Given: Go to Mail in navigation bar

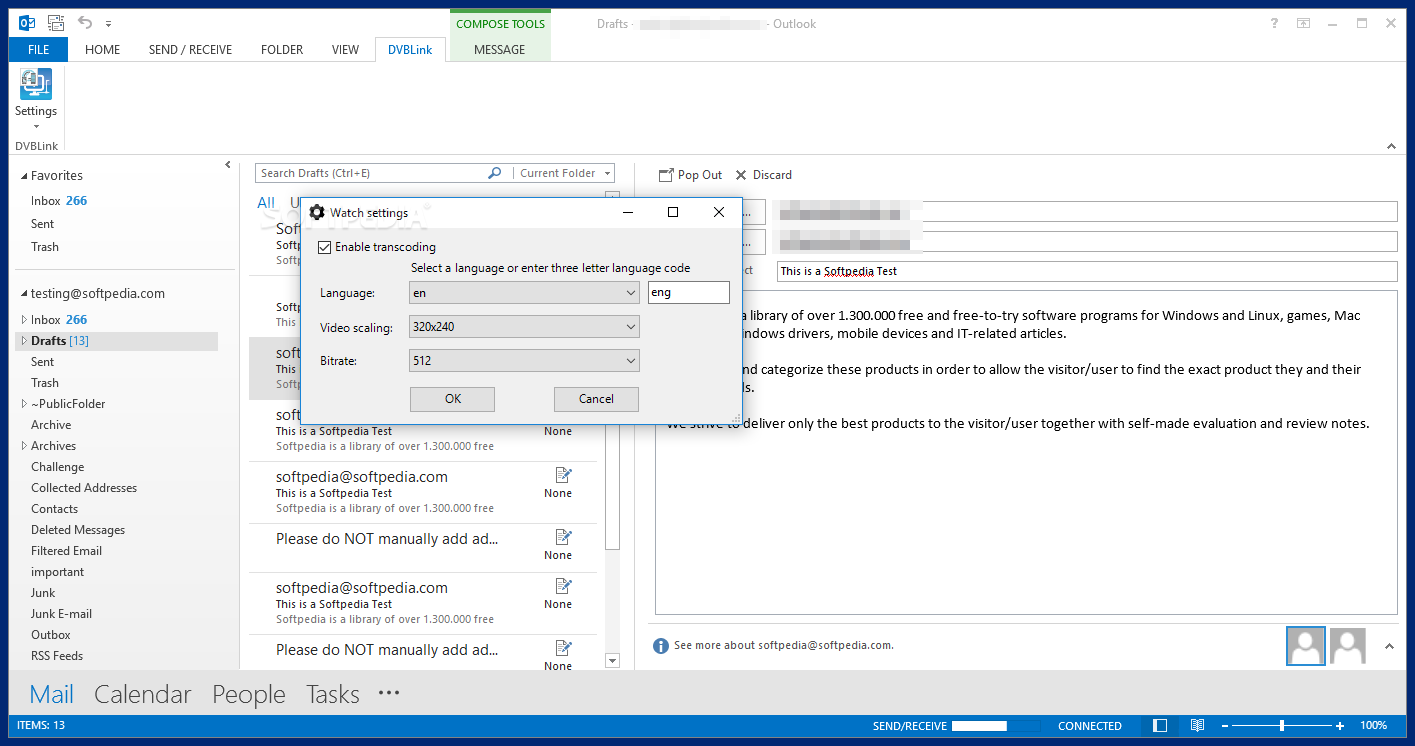Looking at the screenshot, I should 51,694.
